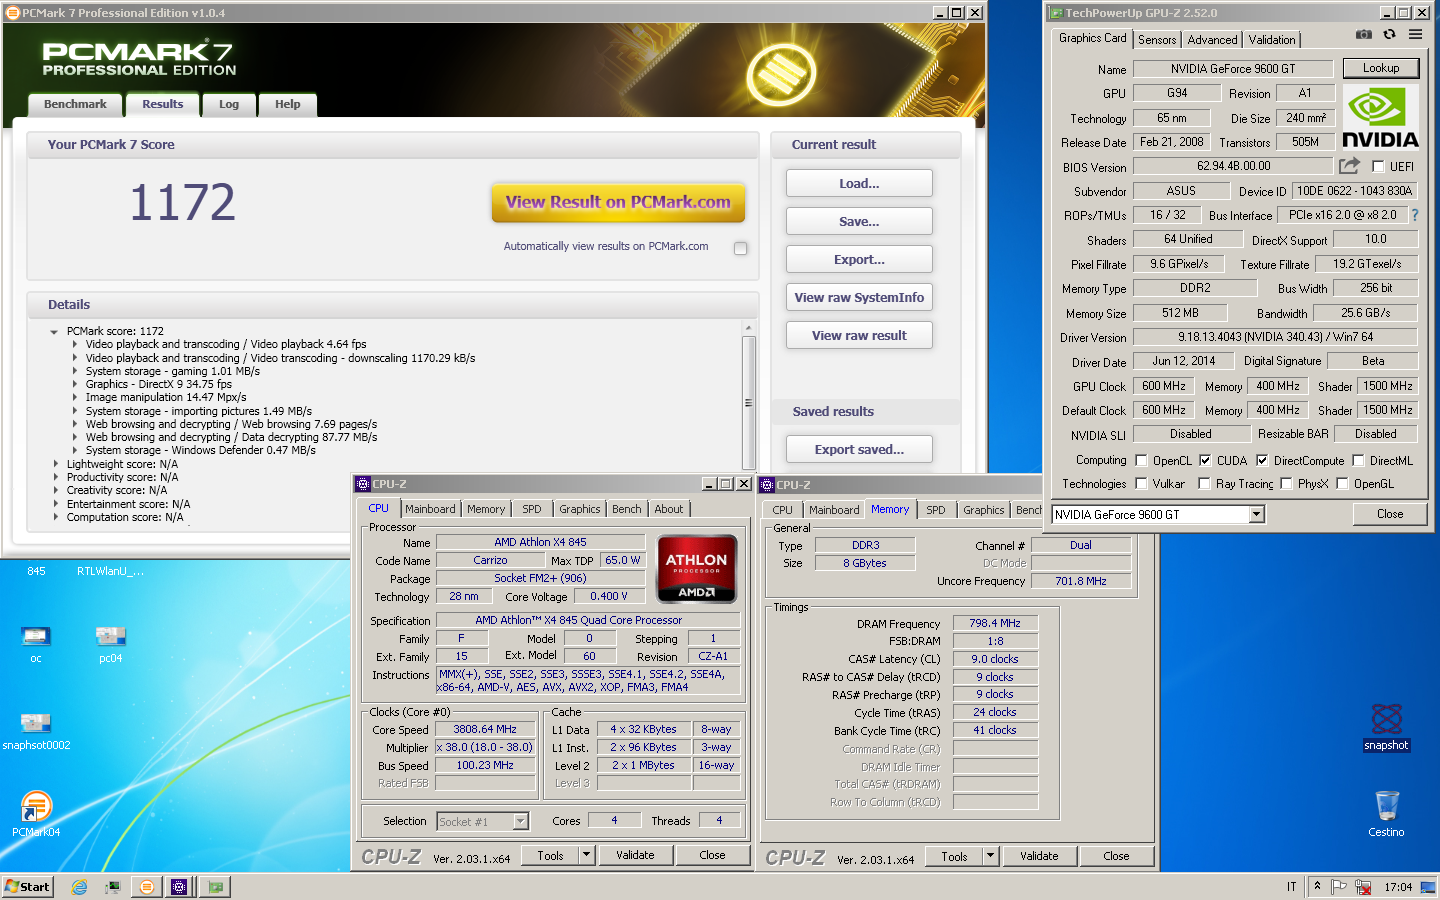
Task: Click Export saved... button
Action: click(x=859, y=449)
